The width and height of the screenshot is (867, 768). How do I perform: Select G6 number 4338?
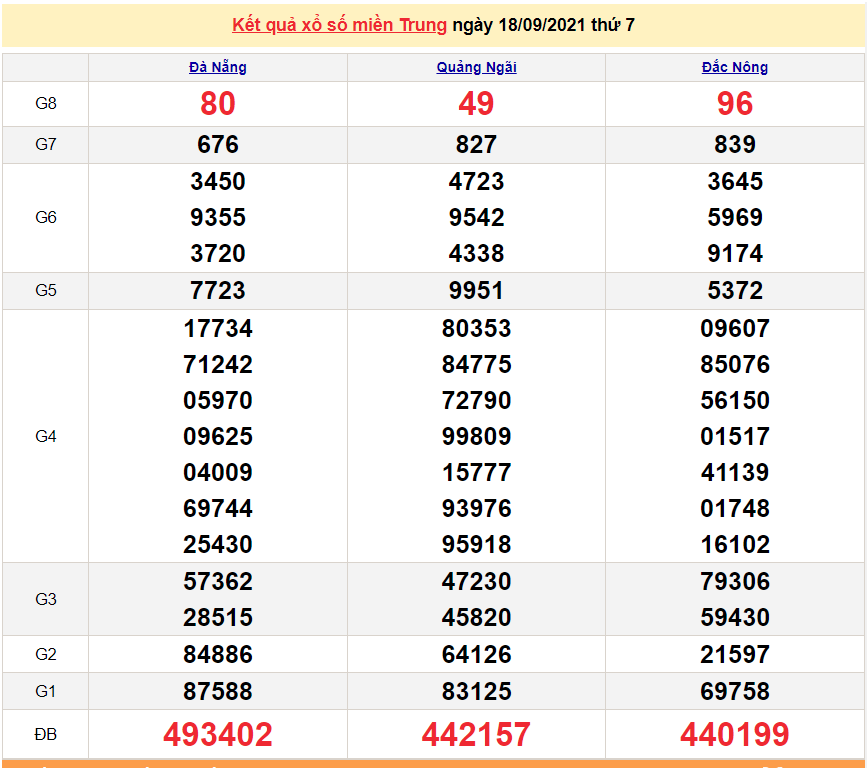(476, 253)
